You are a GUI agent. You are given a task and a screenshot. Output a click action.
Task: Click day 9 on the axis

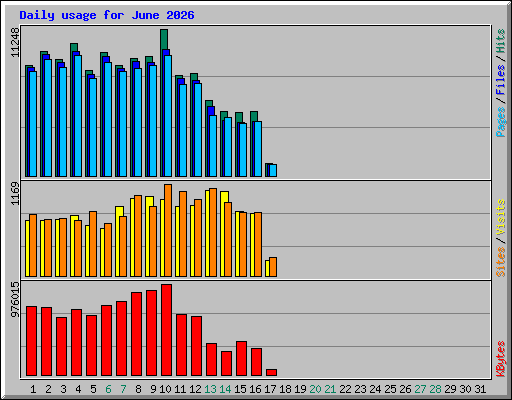click(x=153, y=389)
